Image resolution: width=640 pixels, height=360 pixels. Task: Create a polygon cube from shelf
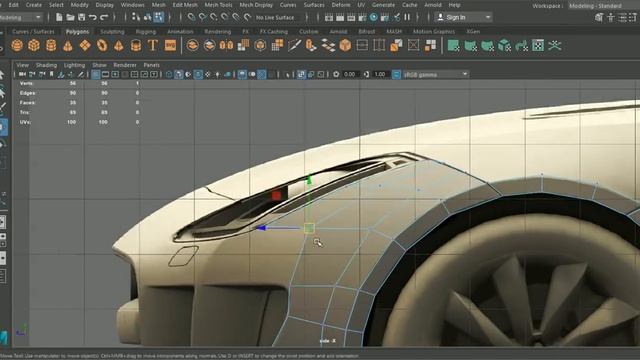[34, 45]
